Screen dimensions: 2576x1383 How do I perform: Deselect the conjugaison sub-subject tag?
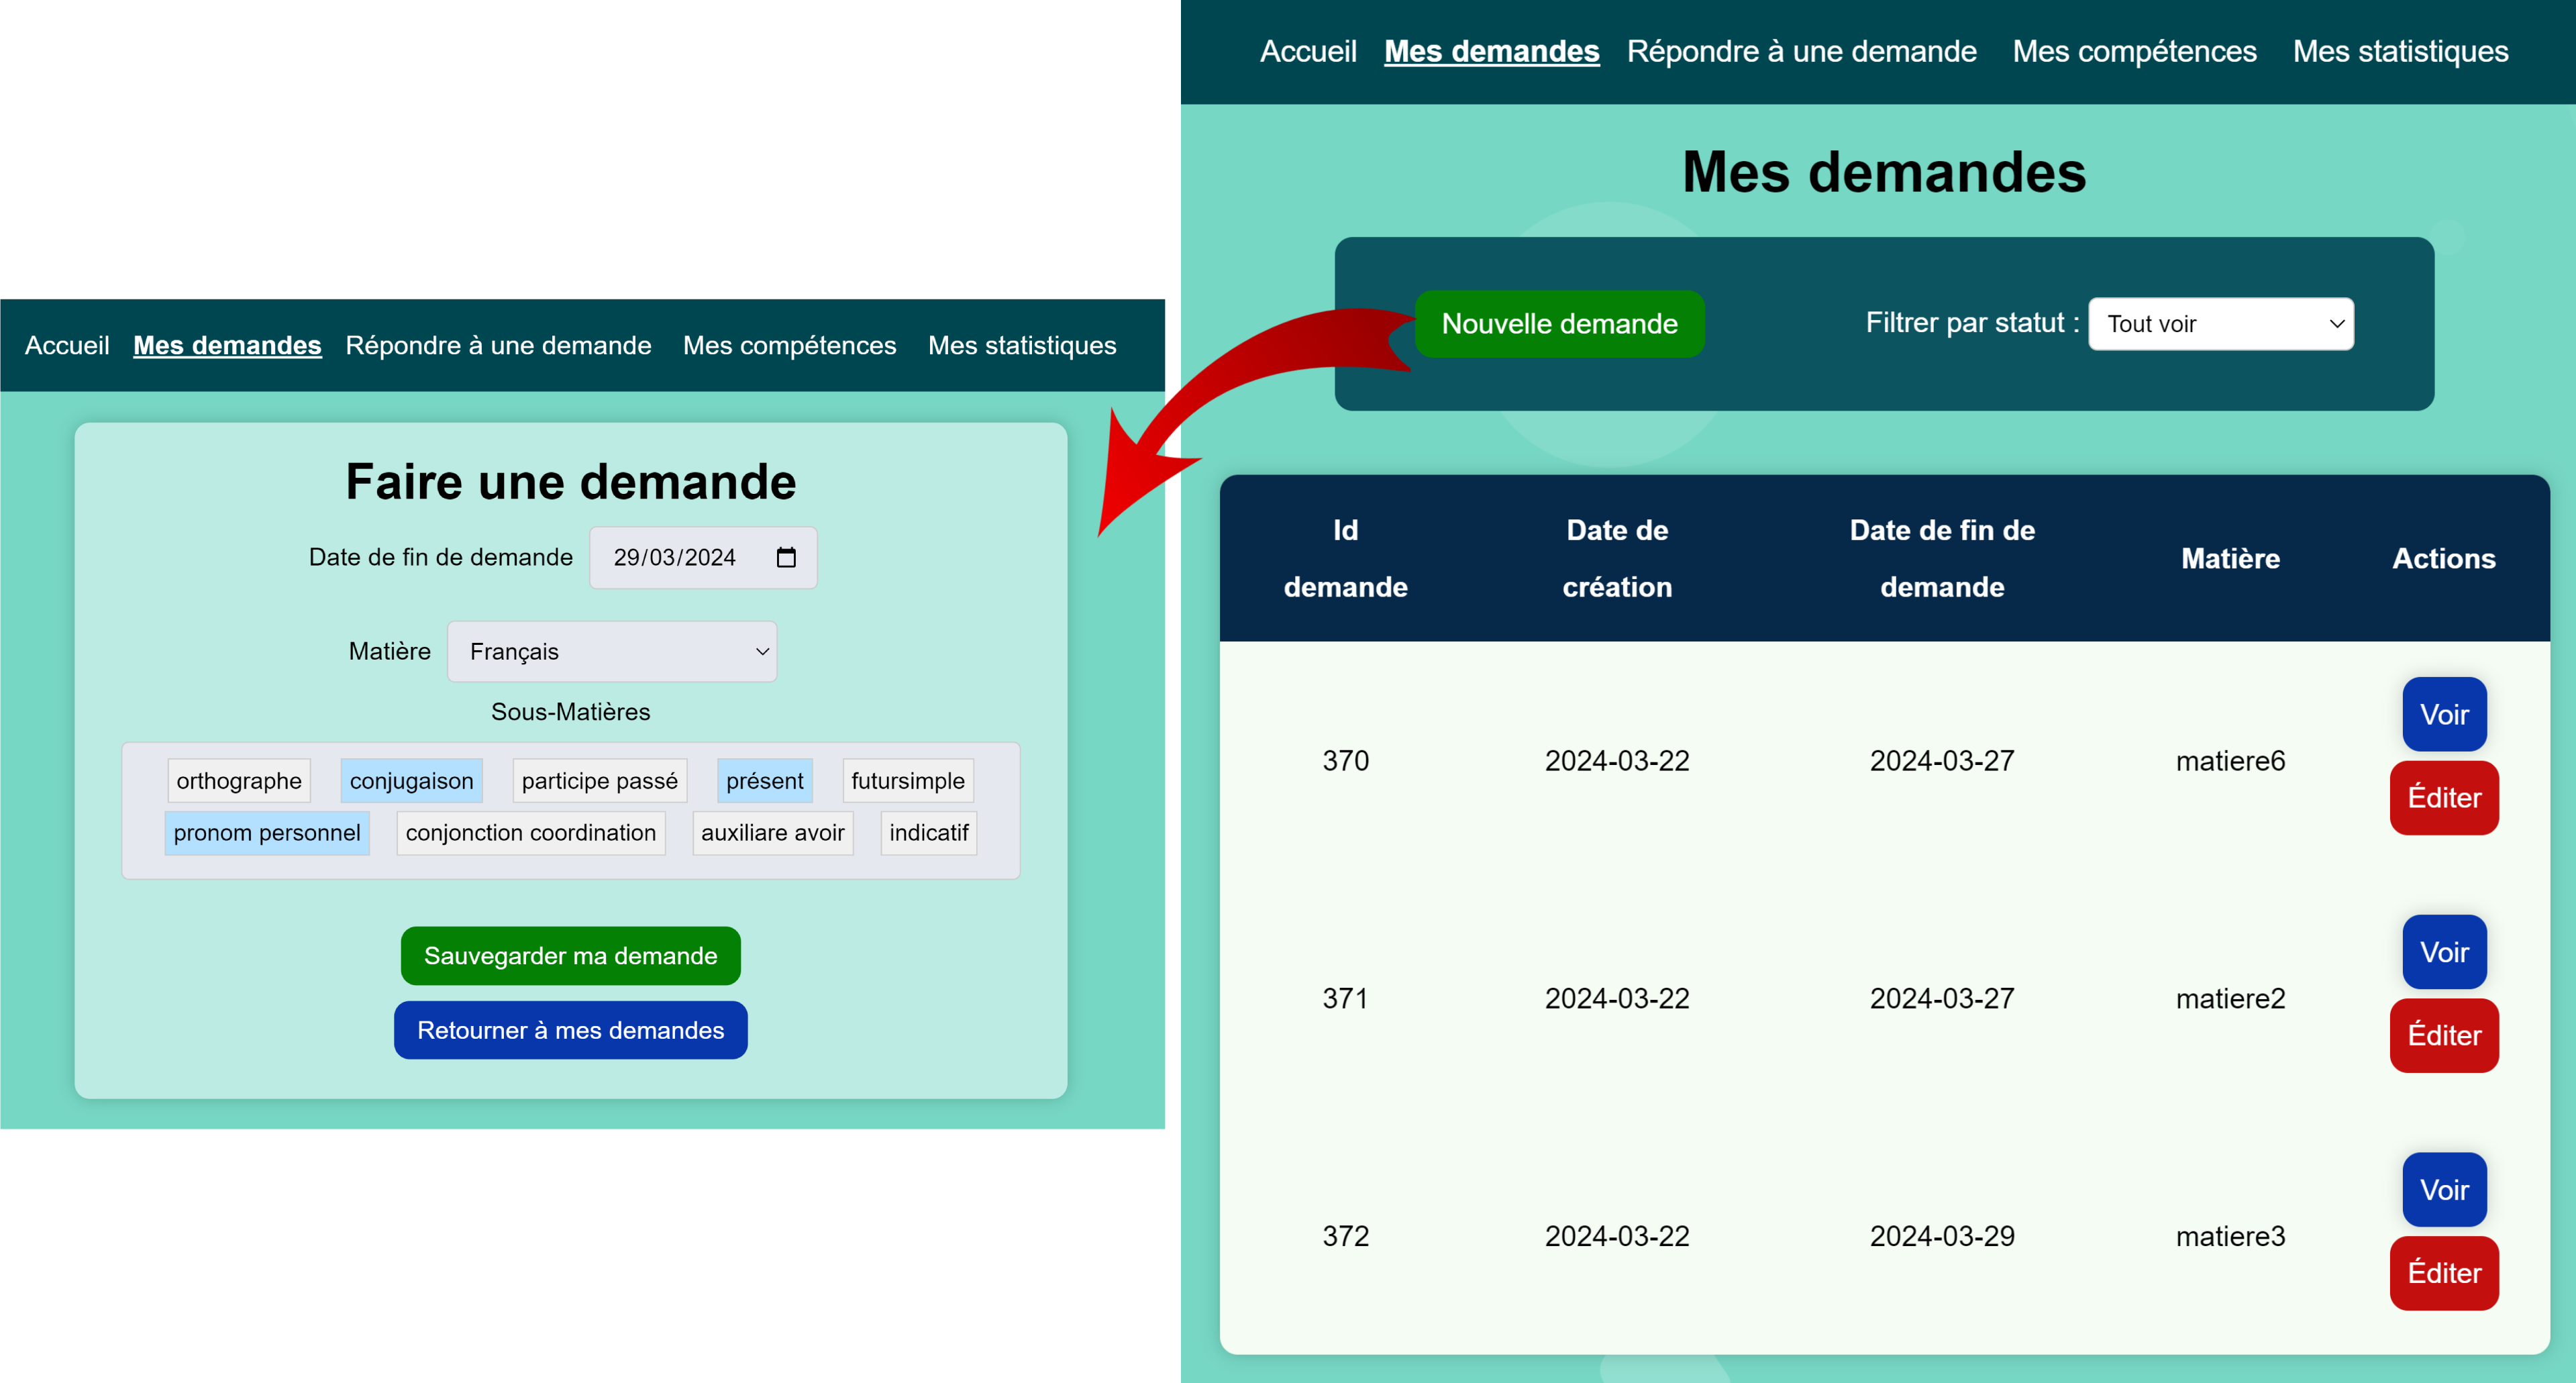click(x=411, y=781)
